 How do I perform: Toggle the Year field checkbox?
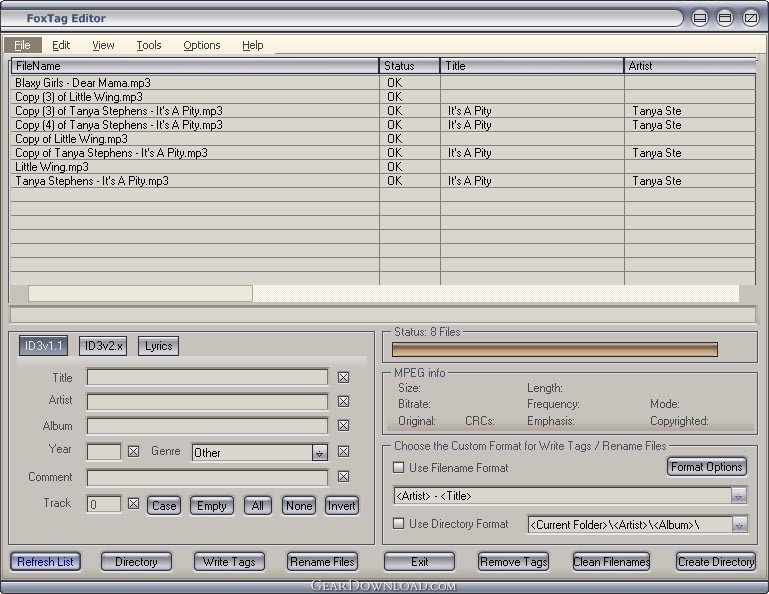[x=133, y=451]
